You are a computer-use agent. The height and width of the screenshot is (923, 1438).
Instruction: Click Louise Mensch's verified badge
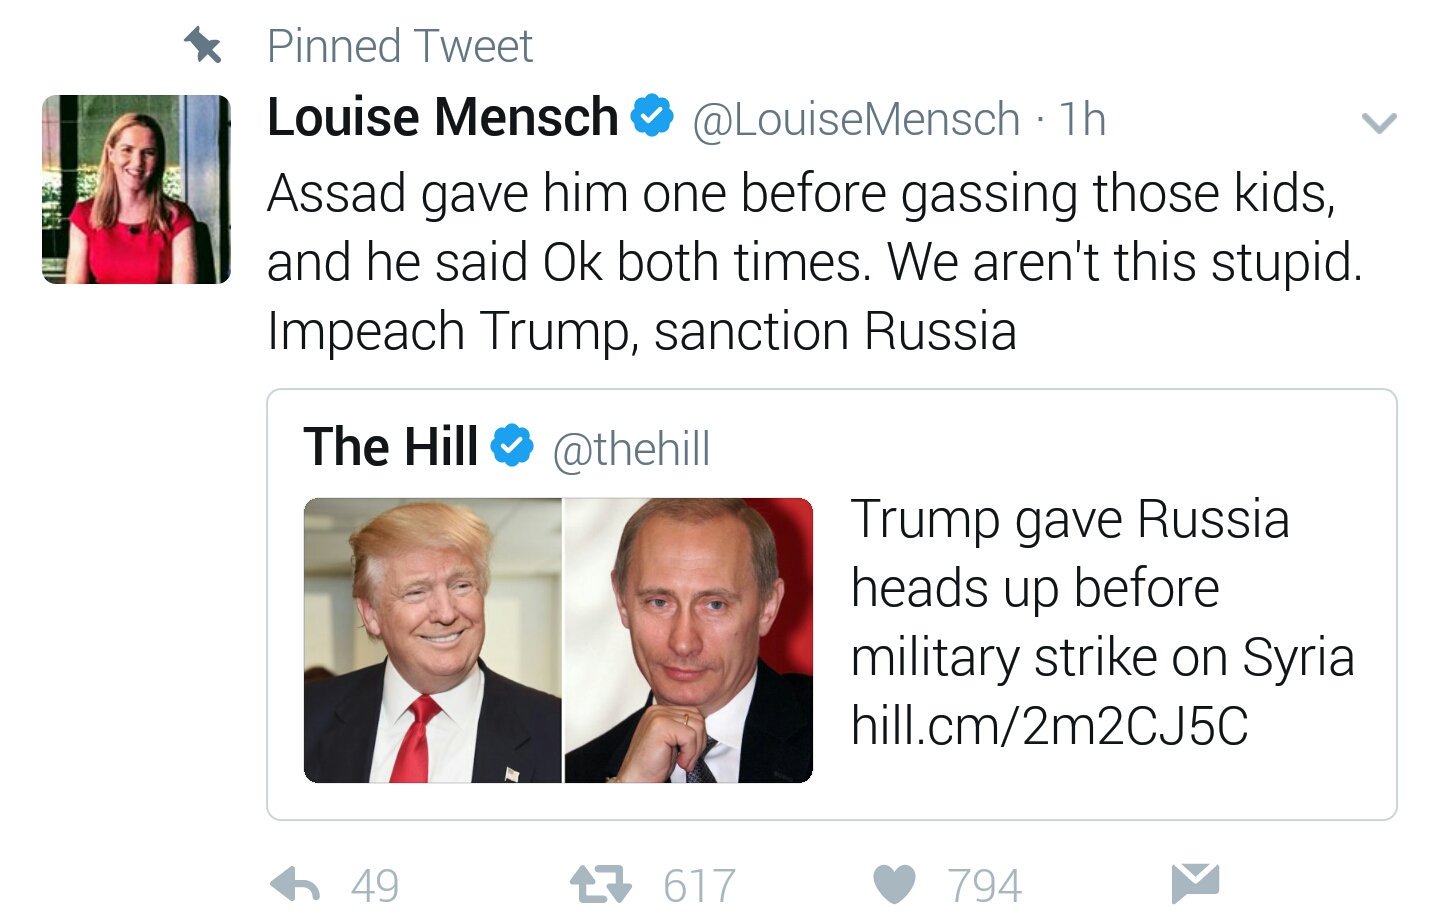coord(652,116)
